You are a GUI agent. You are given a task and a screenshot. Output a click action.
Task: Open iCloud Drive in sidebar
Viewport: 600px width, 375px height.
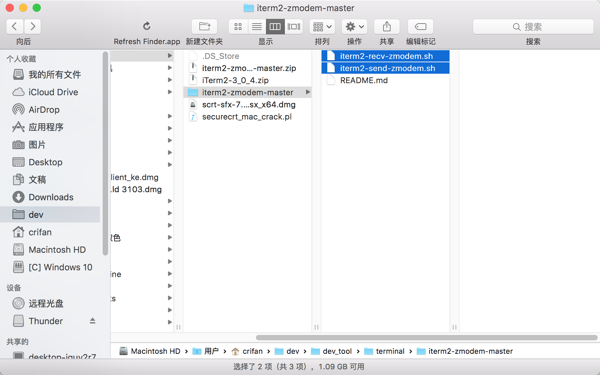pos(51,92)
